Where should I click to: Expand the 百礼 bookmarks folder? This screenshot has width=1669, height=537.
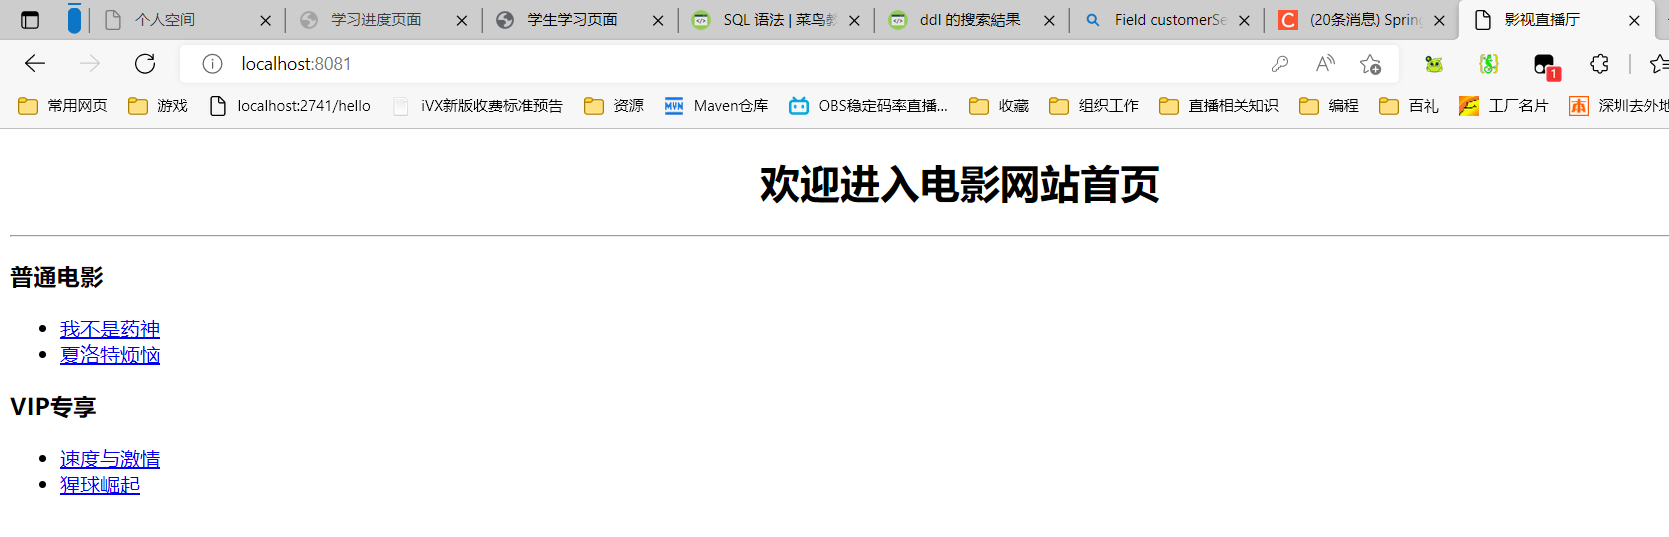[x=1409, y=106]
